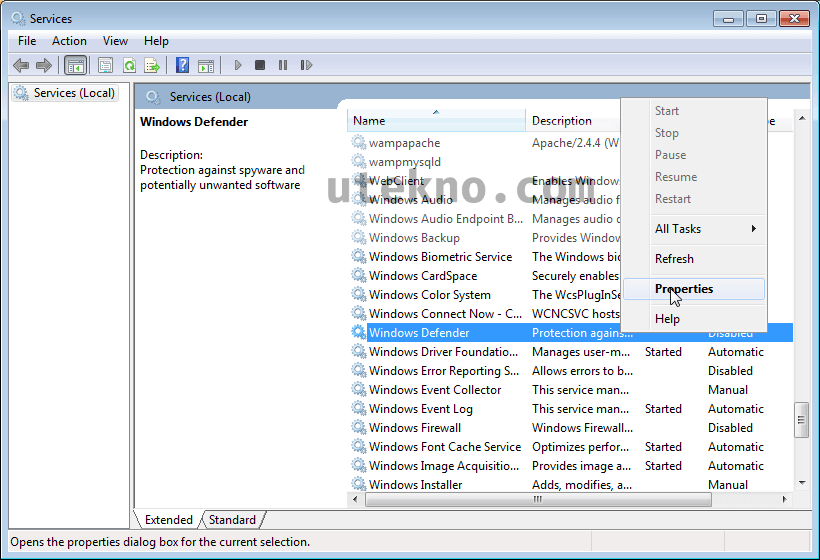Select the Windows Connect Now service row
This screenshot has height=560, width=820.
[x=445, y=313]
